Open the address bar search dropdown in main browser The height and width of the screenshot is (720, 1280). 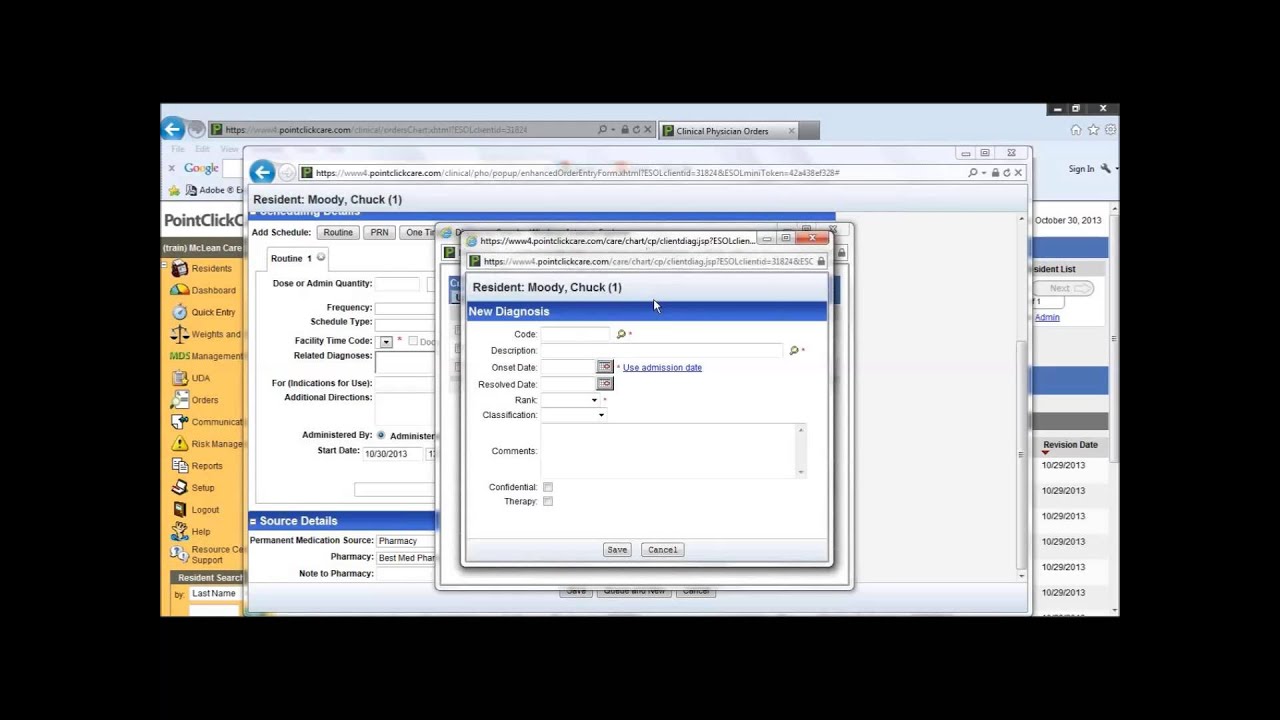point(613,130)
